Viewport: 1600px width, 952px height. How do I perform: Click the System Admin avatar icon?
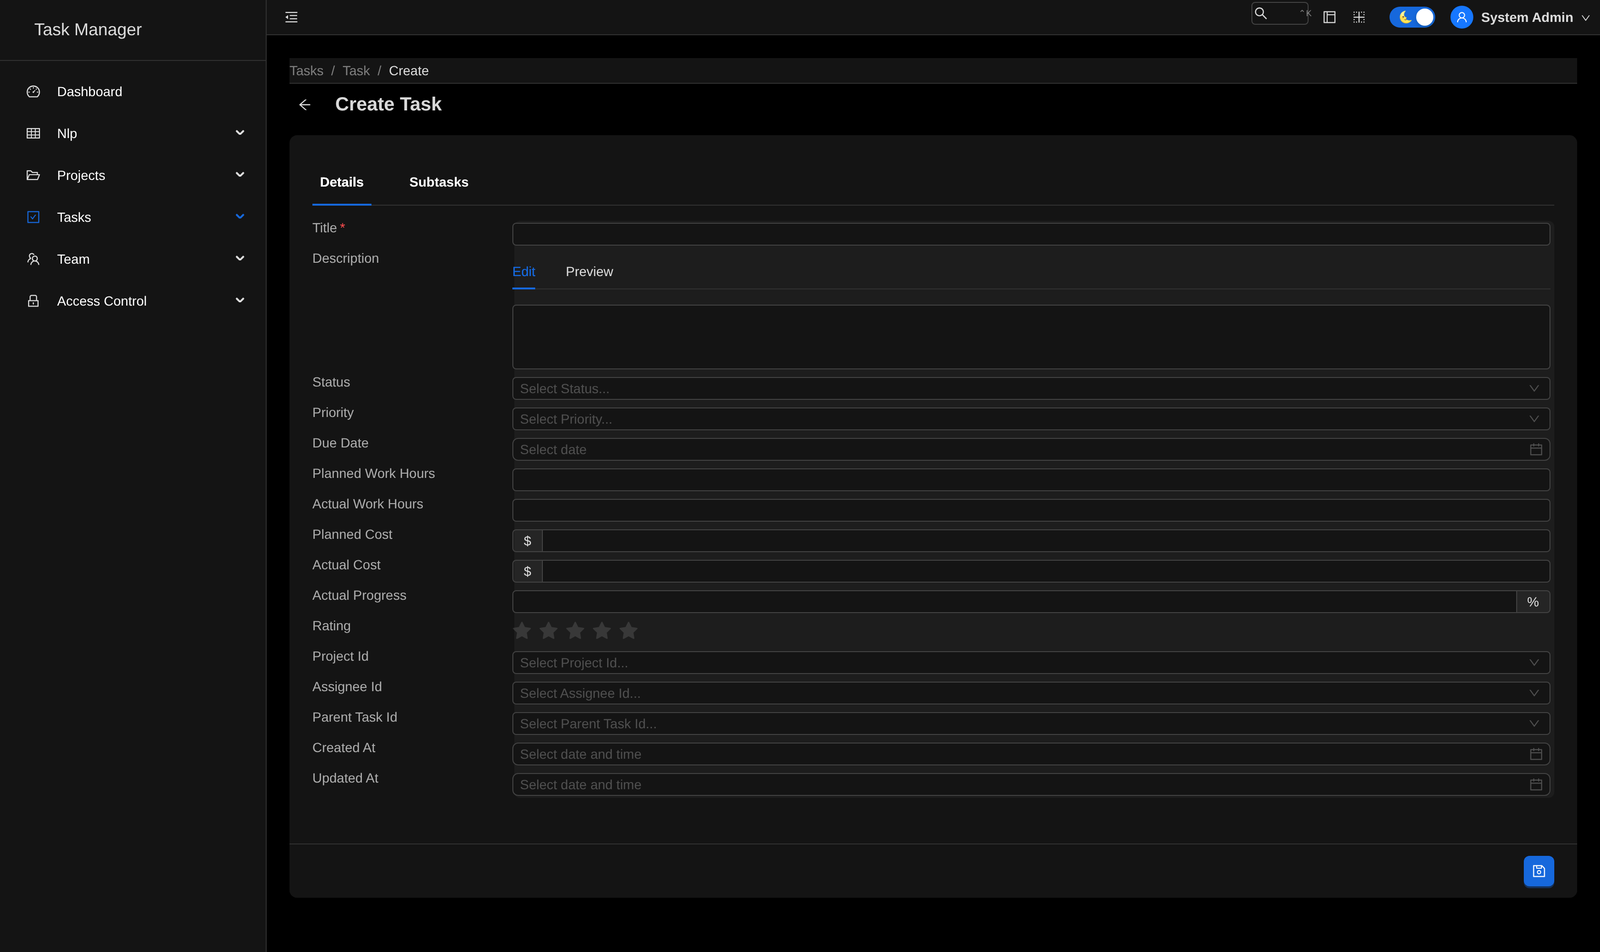click(x=1461, y=17)
